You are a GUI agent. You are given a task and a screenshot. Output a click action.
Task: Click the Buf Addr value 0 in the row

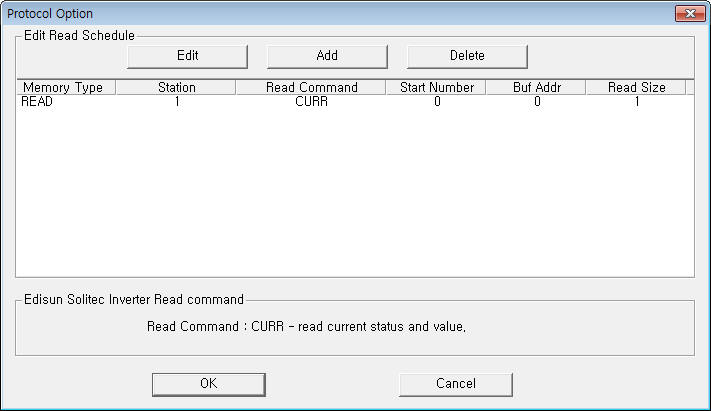(x=537, y=102)
